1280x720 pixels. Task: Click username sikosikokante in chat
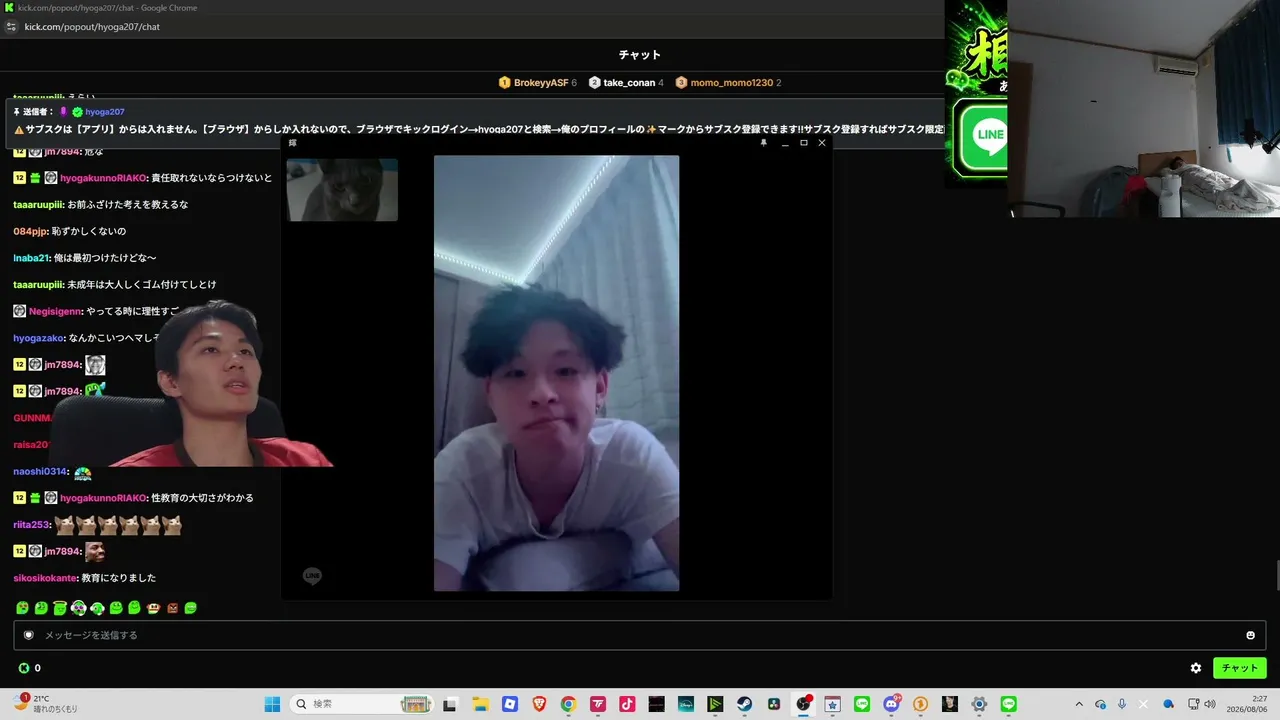pyautogui.click(x=45, y=578)
